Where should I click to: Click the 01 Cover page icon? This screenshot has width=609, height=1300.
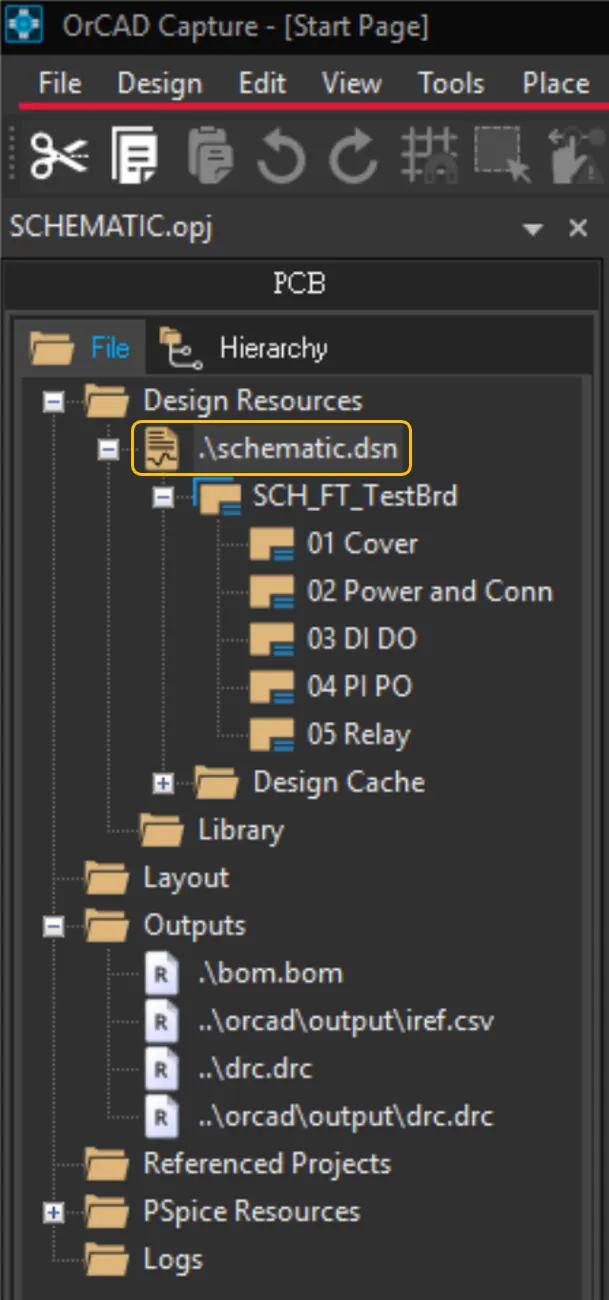(x=272, y=544)
